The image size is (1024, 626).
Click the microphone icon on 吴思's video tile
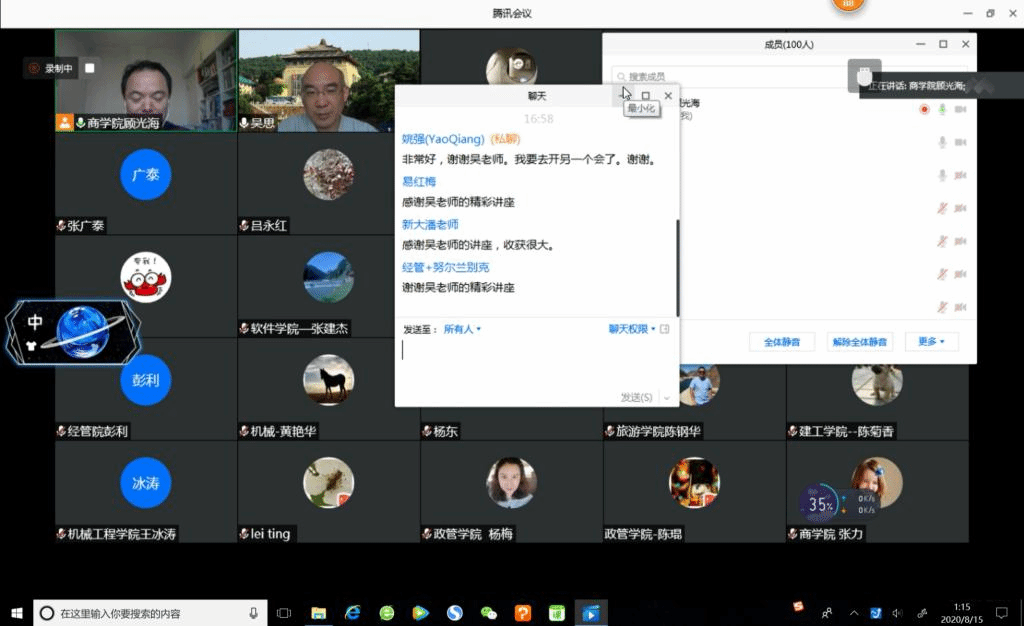(x=244, y=123)
